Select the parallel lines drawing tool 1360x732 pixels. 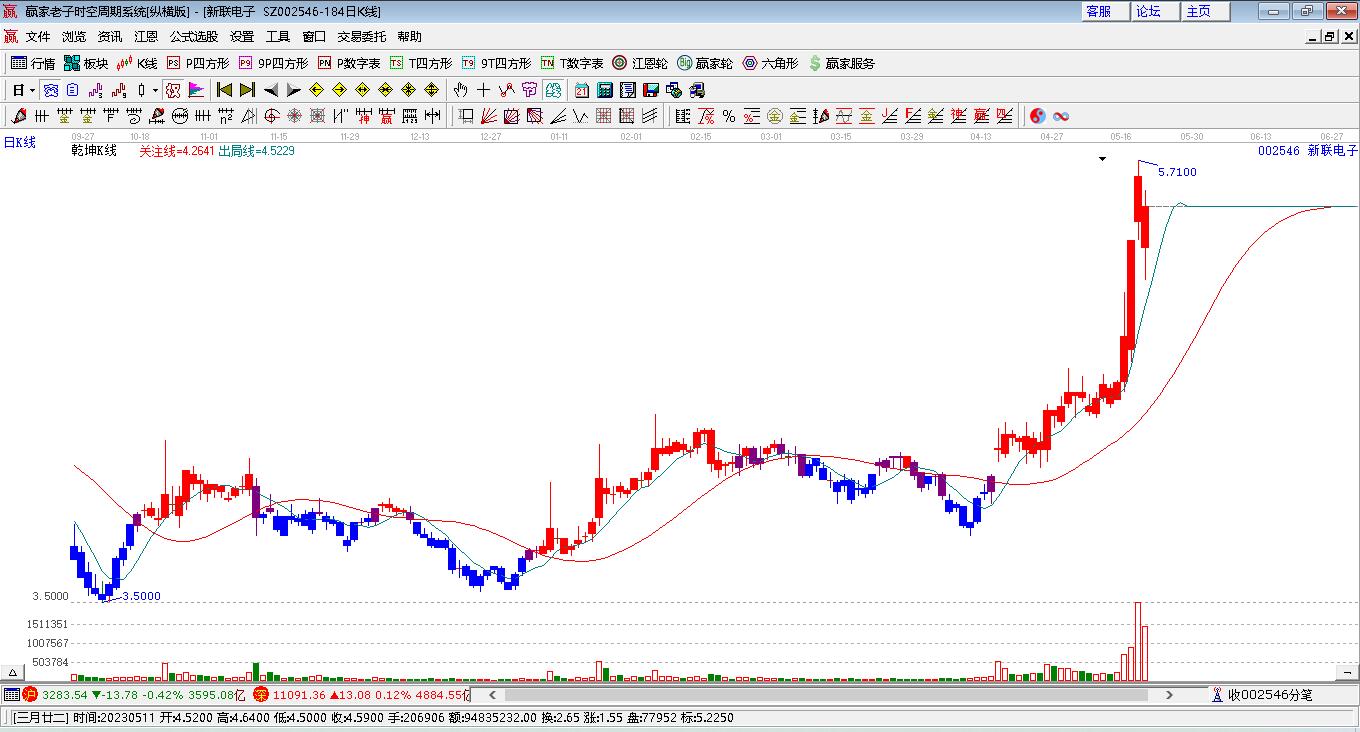[650, 116]
